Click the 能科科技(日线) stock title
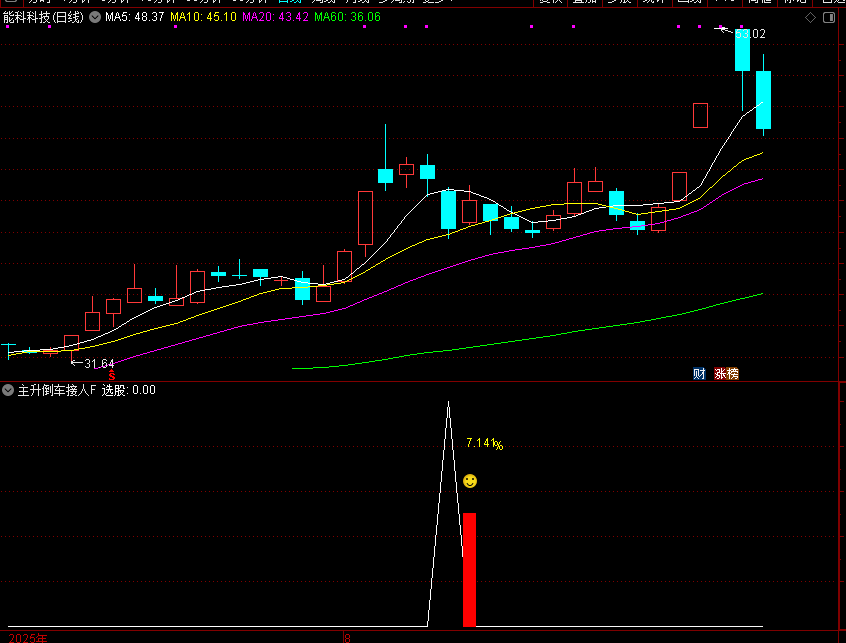846x643 pixels. click(x=43, y=17)
